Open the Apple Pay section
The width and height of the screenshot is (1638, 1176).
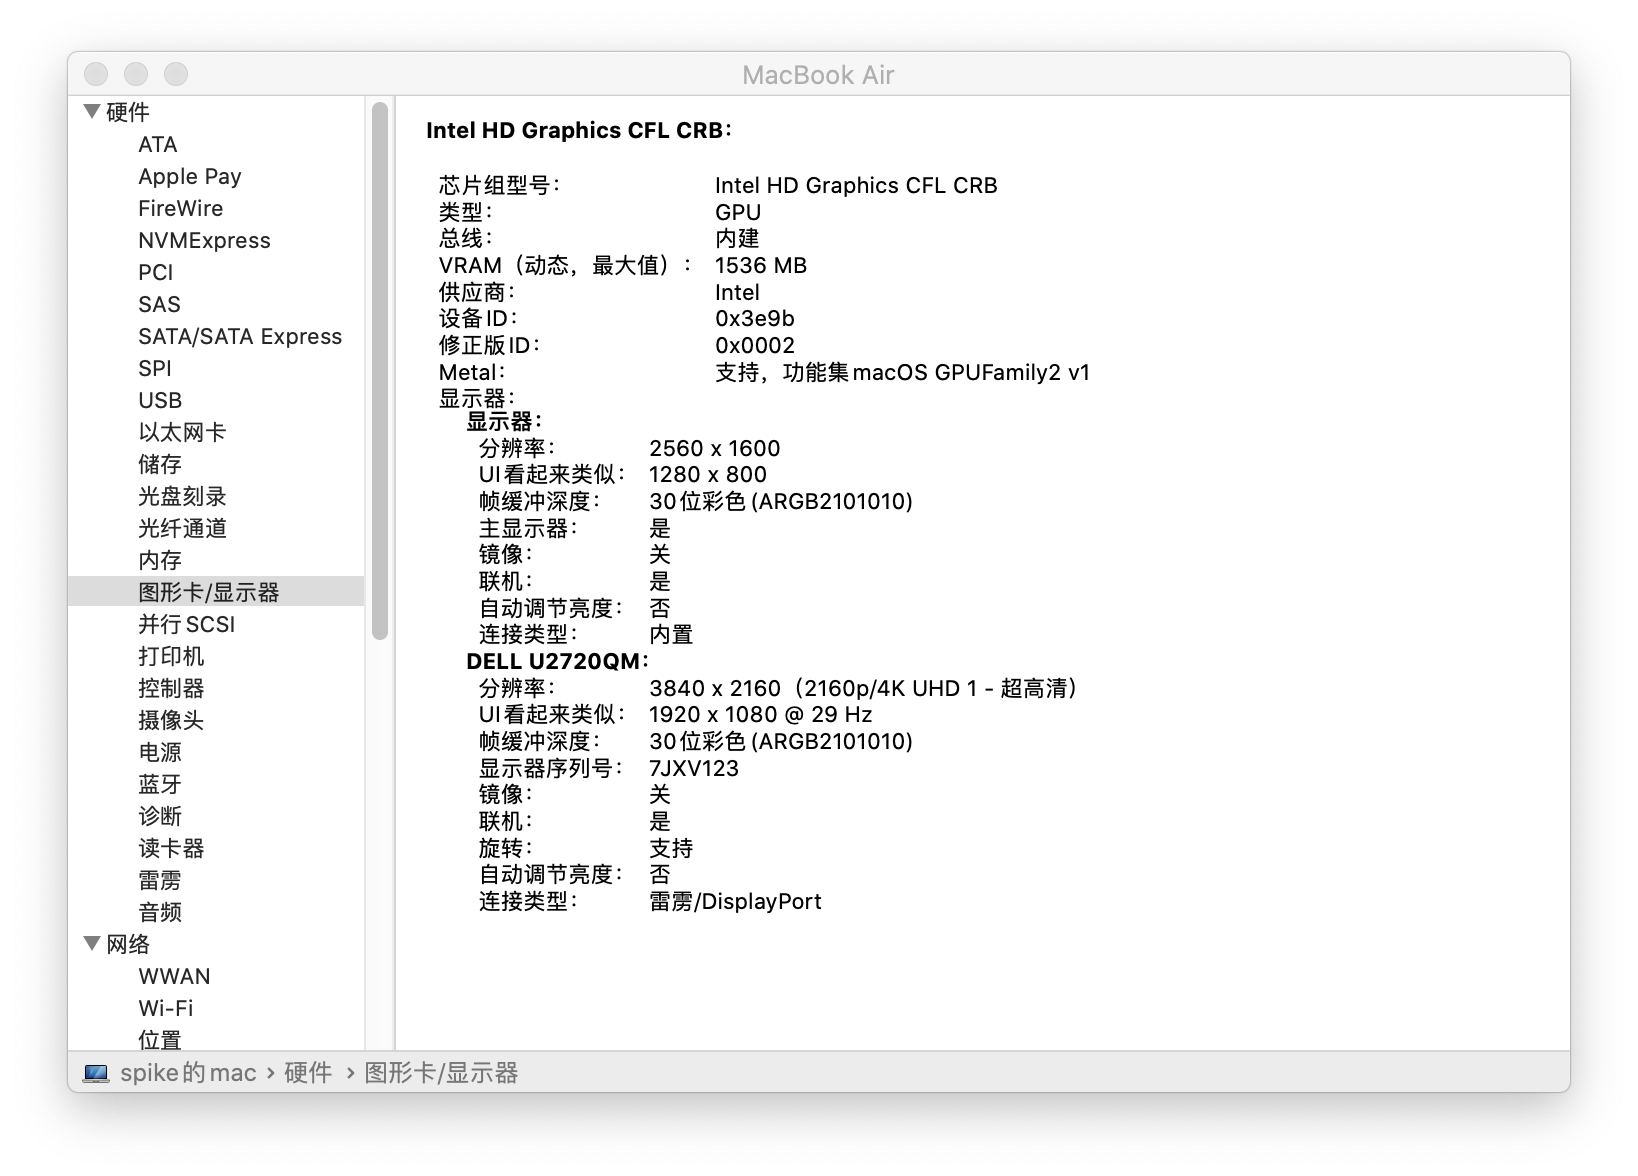tap(190, 176)
